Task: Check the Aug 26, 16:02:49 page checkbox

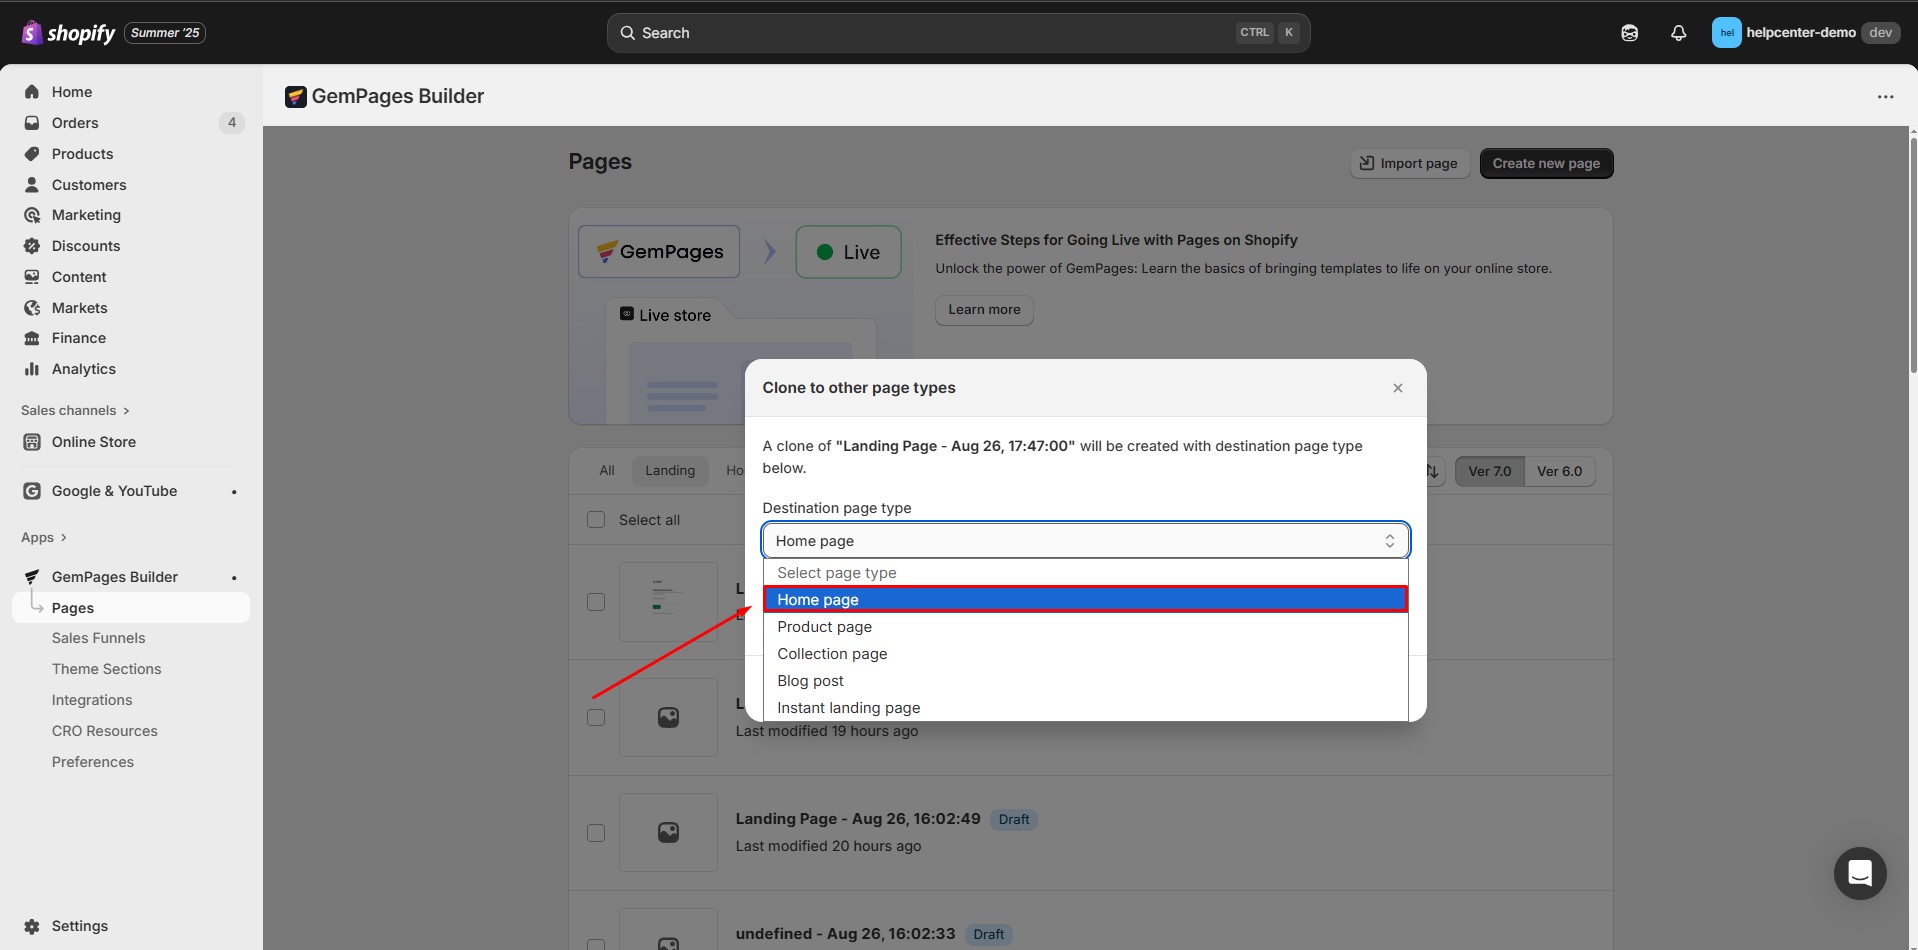Action: pyautogui.click(x=596, y=833)
